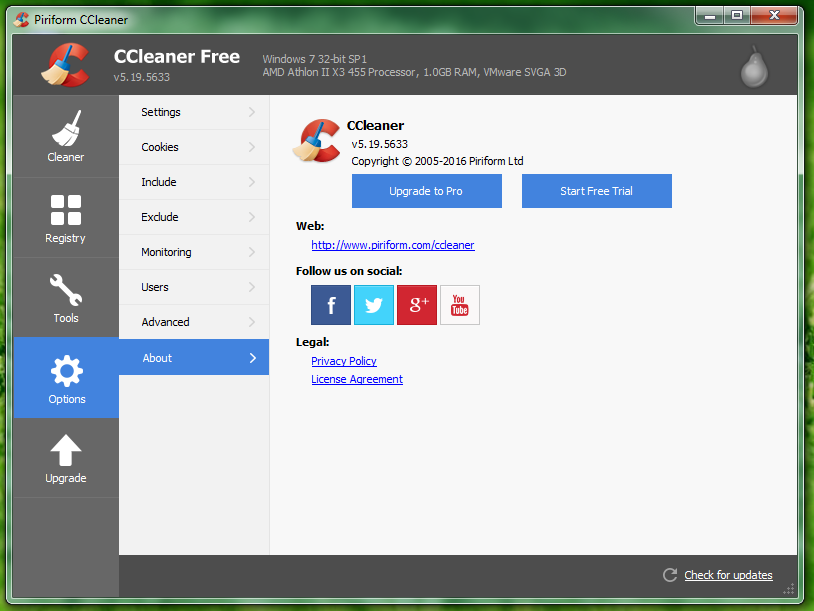
Task: Open the Exclude options page
Action: [160, 217]
